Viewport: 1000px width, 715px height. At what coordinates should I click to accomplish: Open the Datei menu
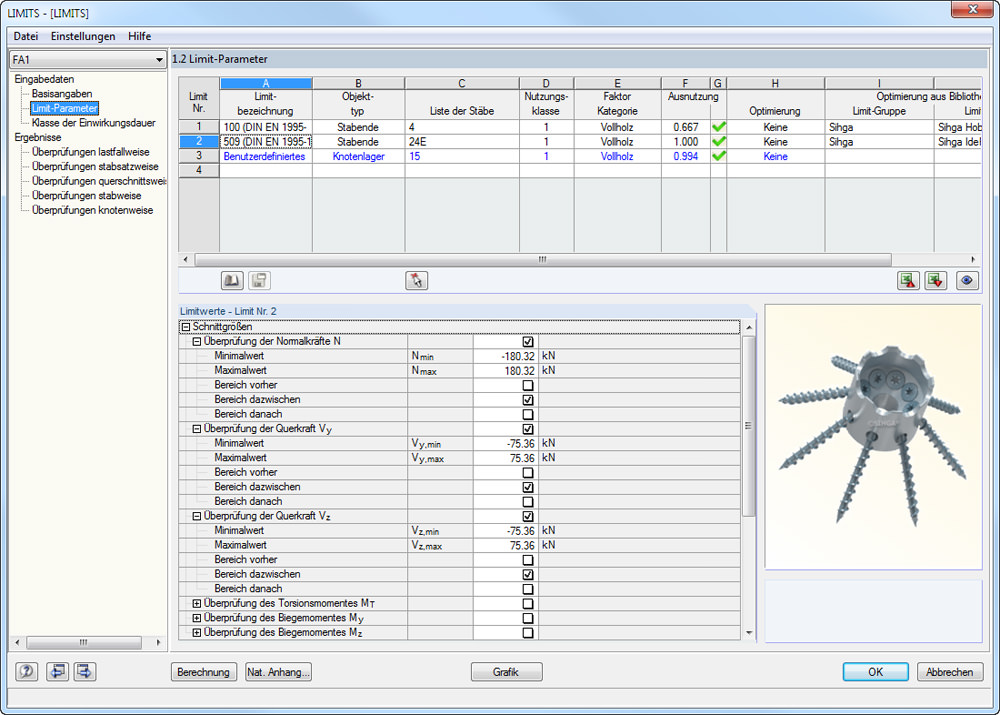(x=26, y=36)
